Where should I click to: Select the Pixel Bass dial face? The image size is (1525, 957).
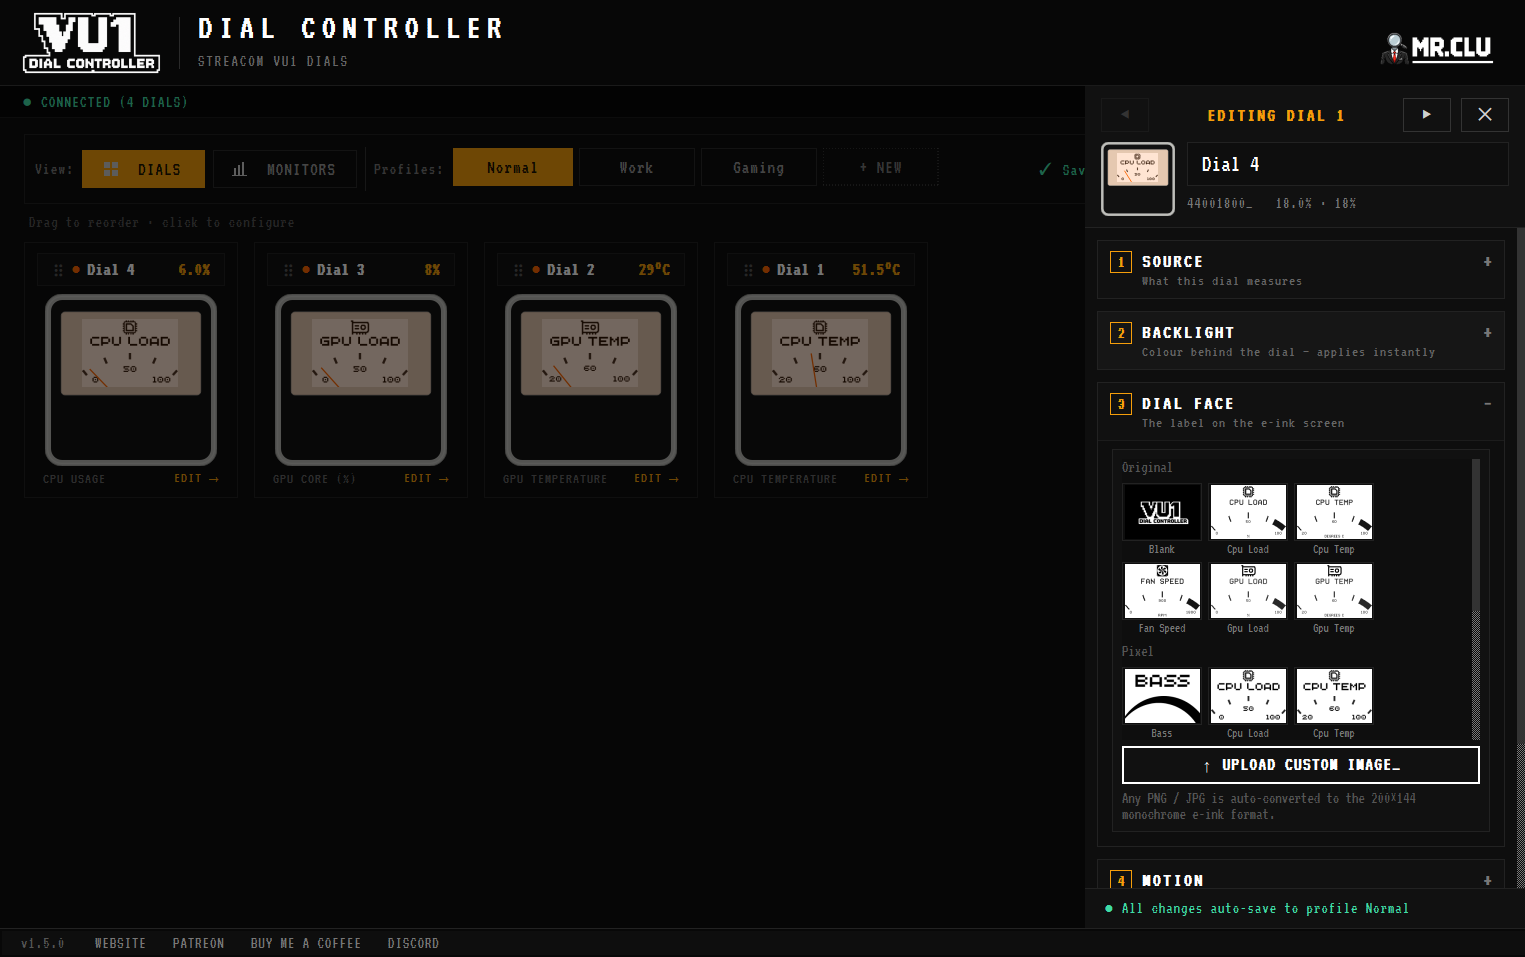(x=1162, y=696)
